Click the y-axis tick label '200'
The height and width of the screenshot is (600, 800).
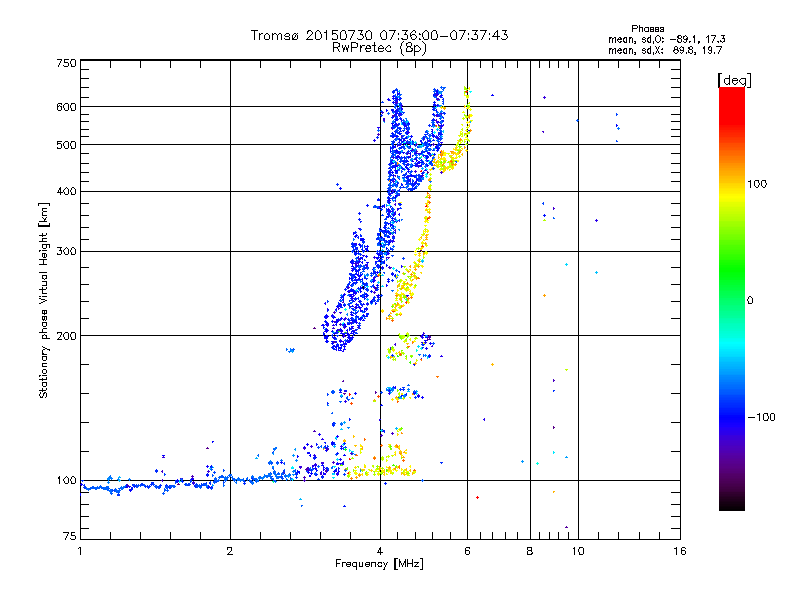66,336
